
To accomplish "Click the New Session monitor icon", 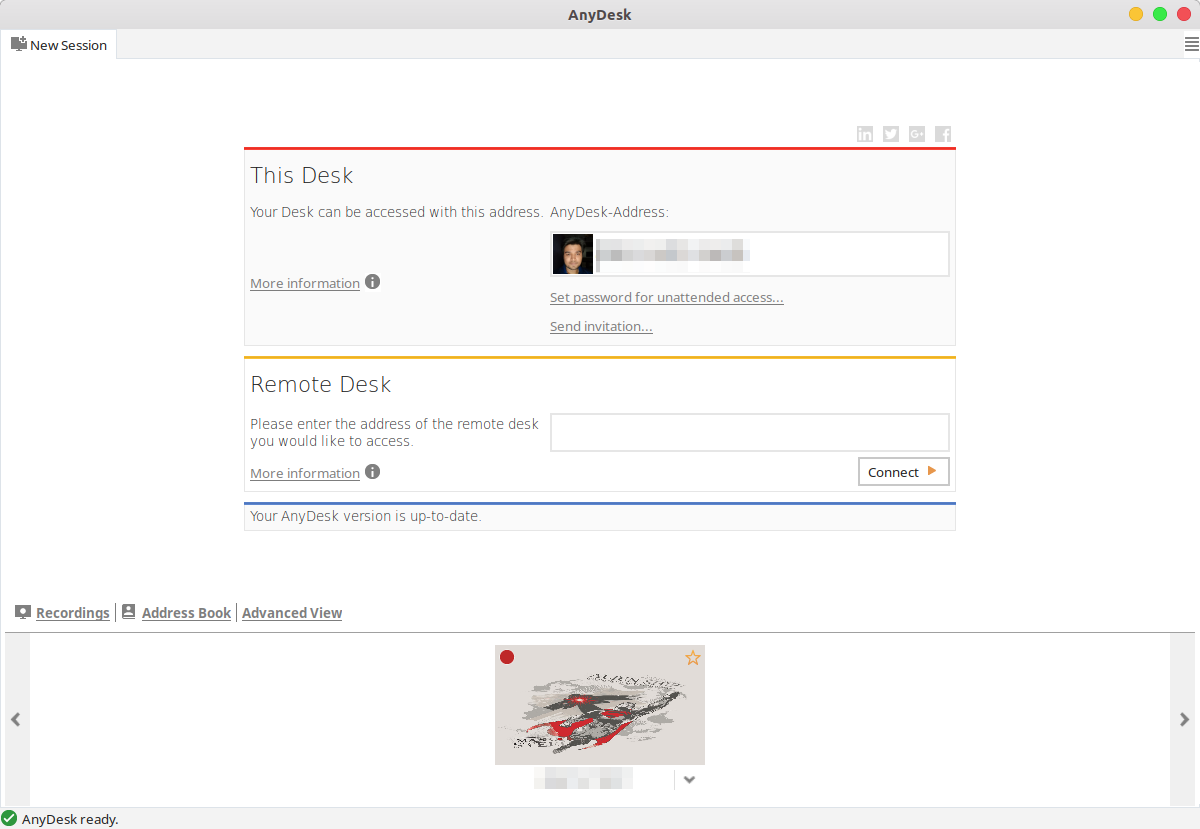I will pos(18,44).
